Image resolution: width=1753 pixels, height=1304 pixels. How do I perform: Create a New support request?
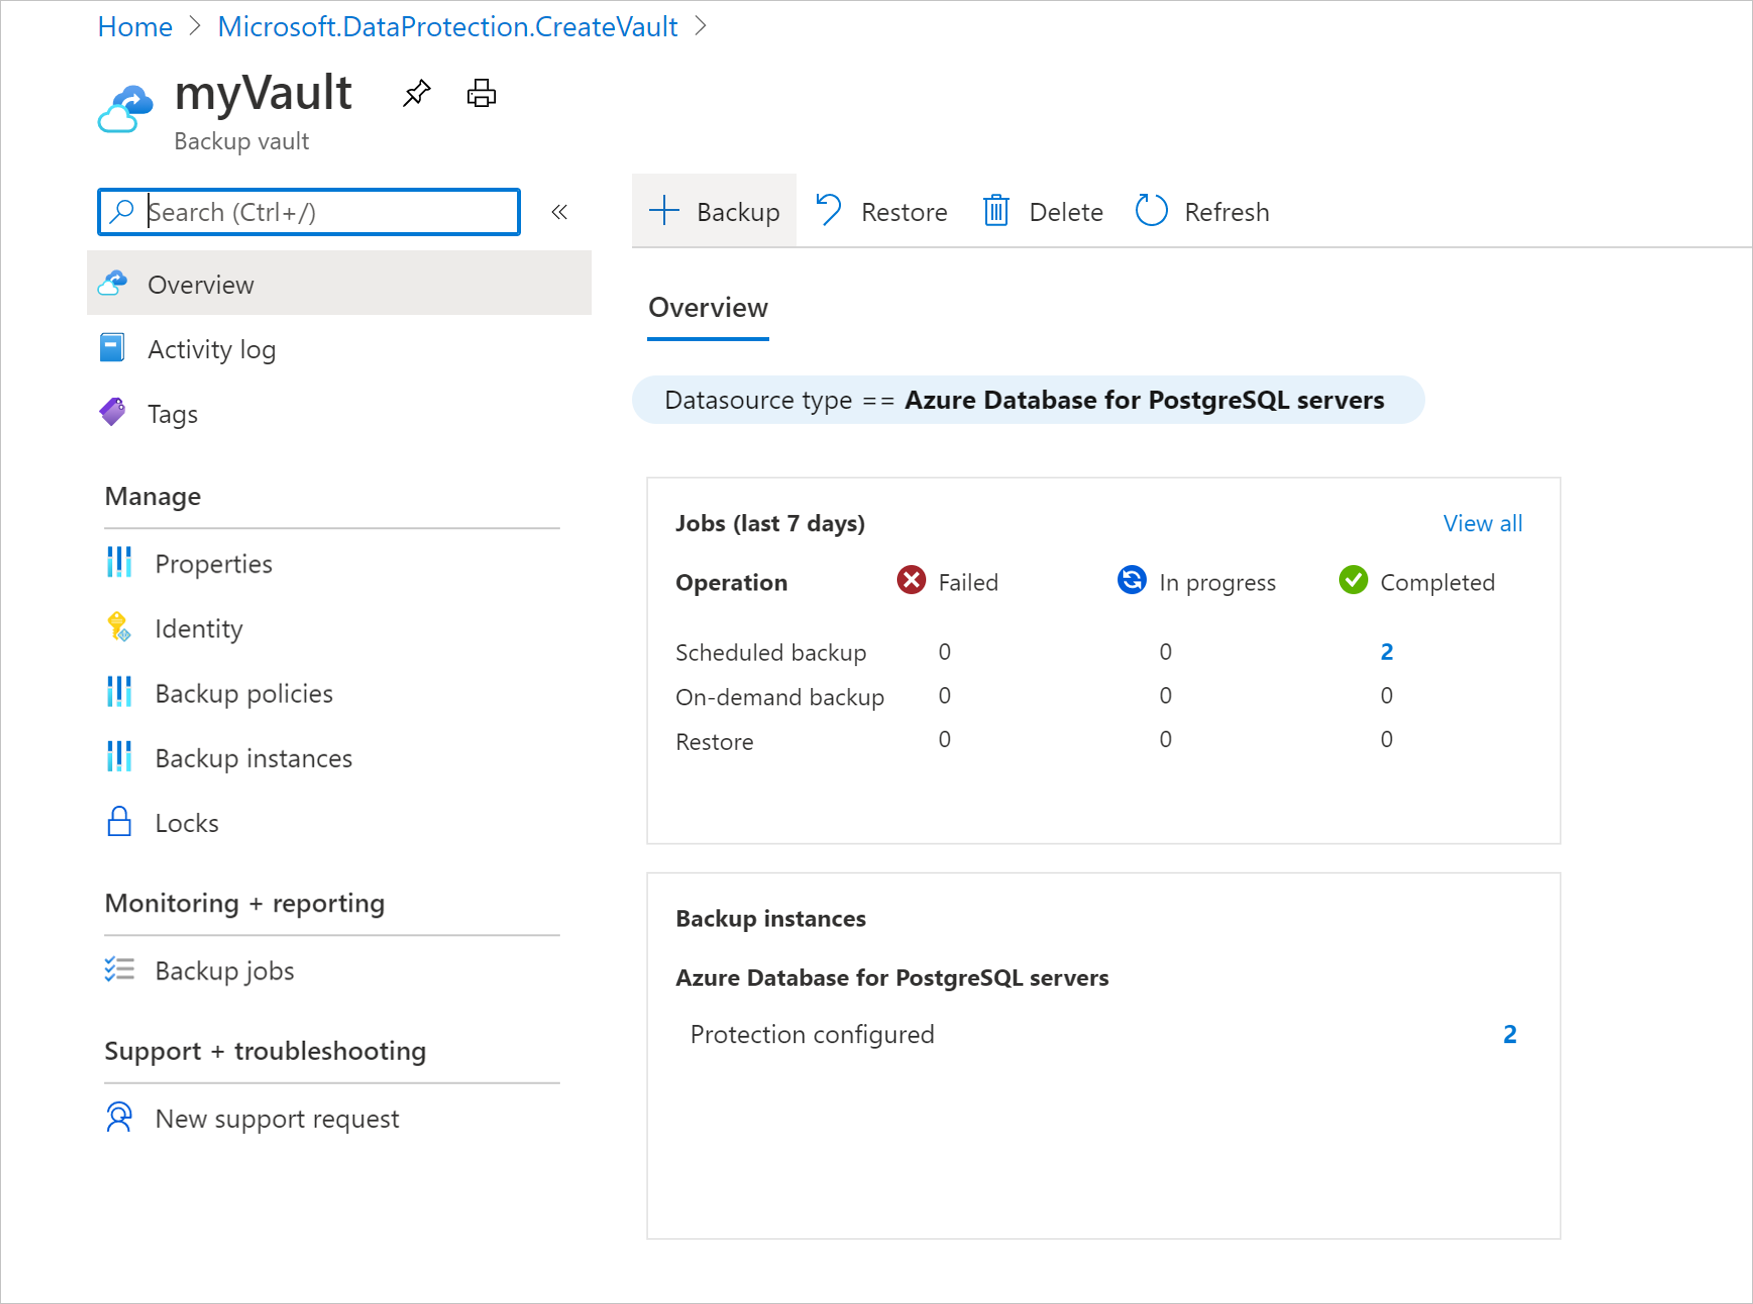pos(277,1118)
